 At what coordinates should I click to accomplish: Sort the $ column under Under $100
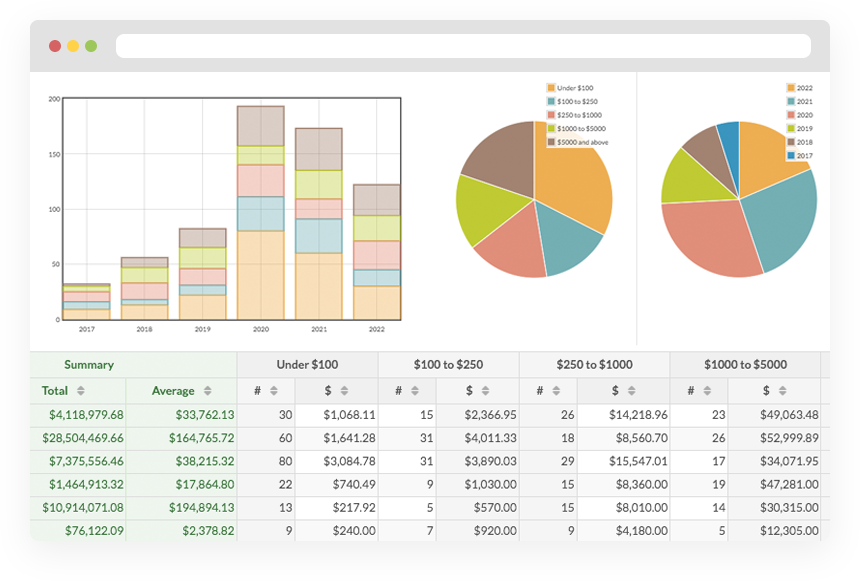(x=346, y=390)
